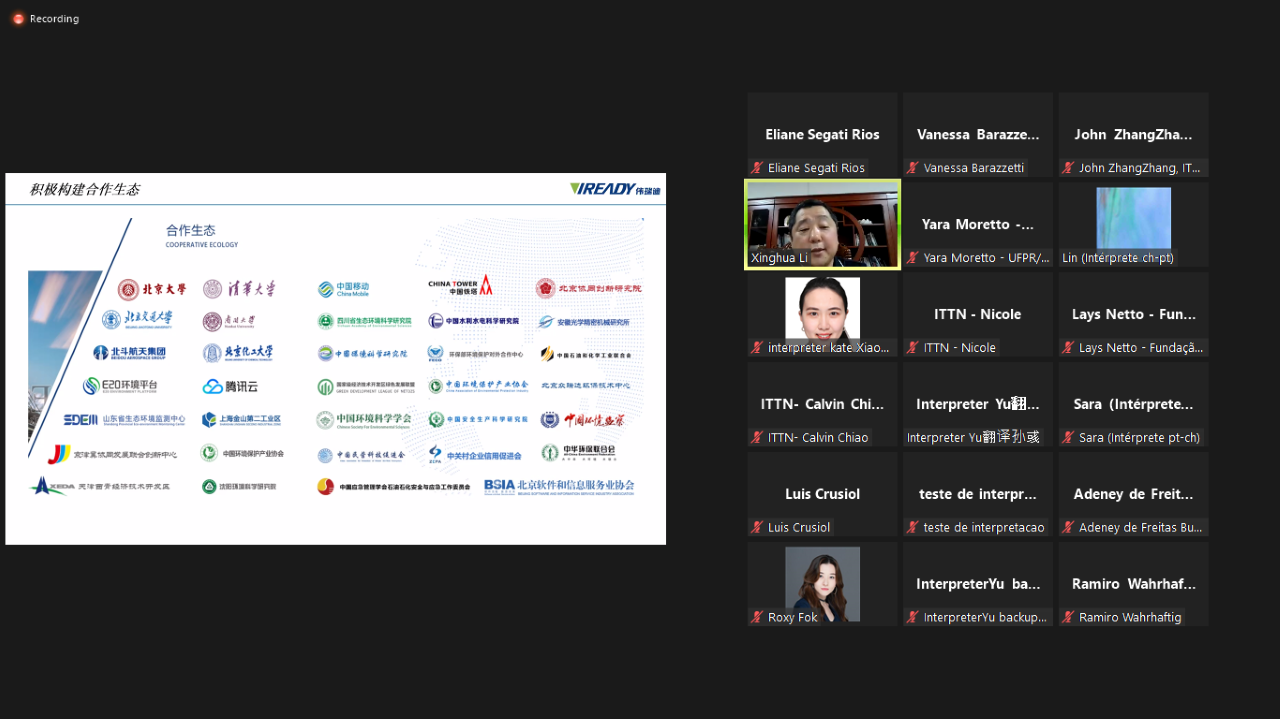Click John ZhangZhang's muted microphone icon

1068,168
